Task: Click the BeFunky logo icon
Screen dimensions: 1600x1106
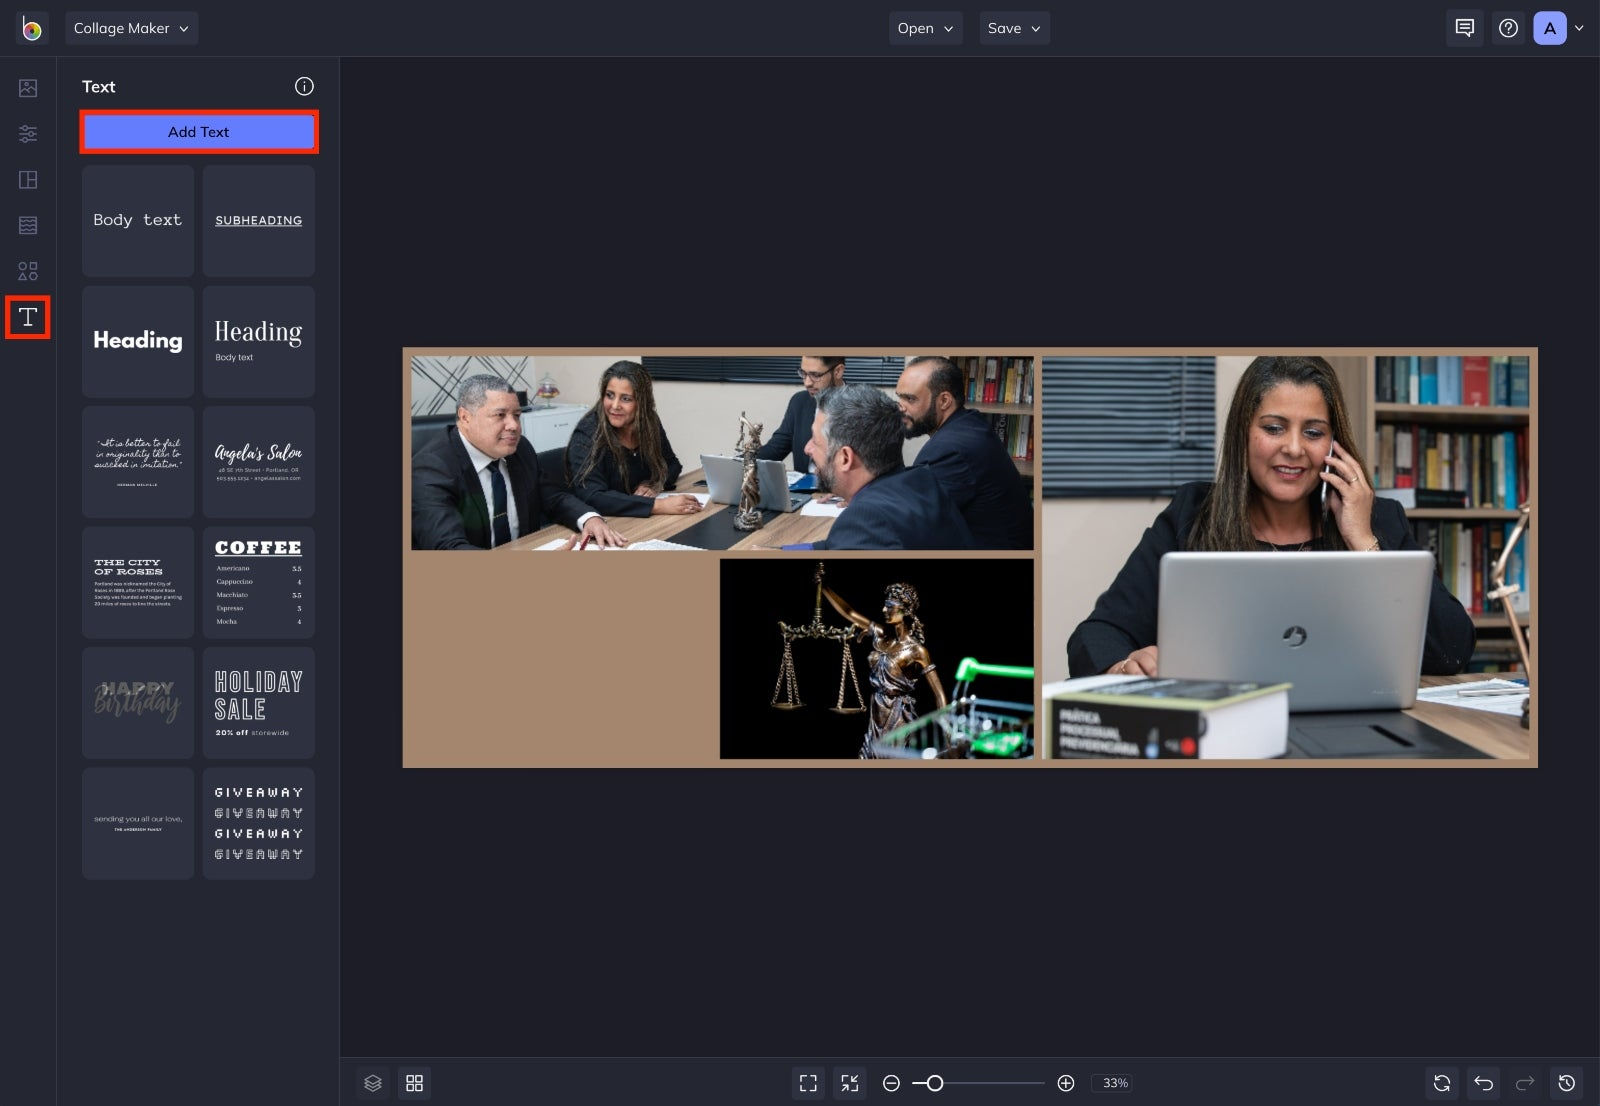Action: coord(31,28)
